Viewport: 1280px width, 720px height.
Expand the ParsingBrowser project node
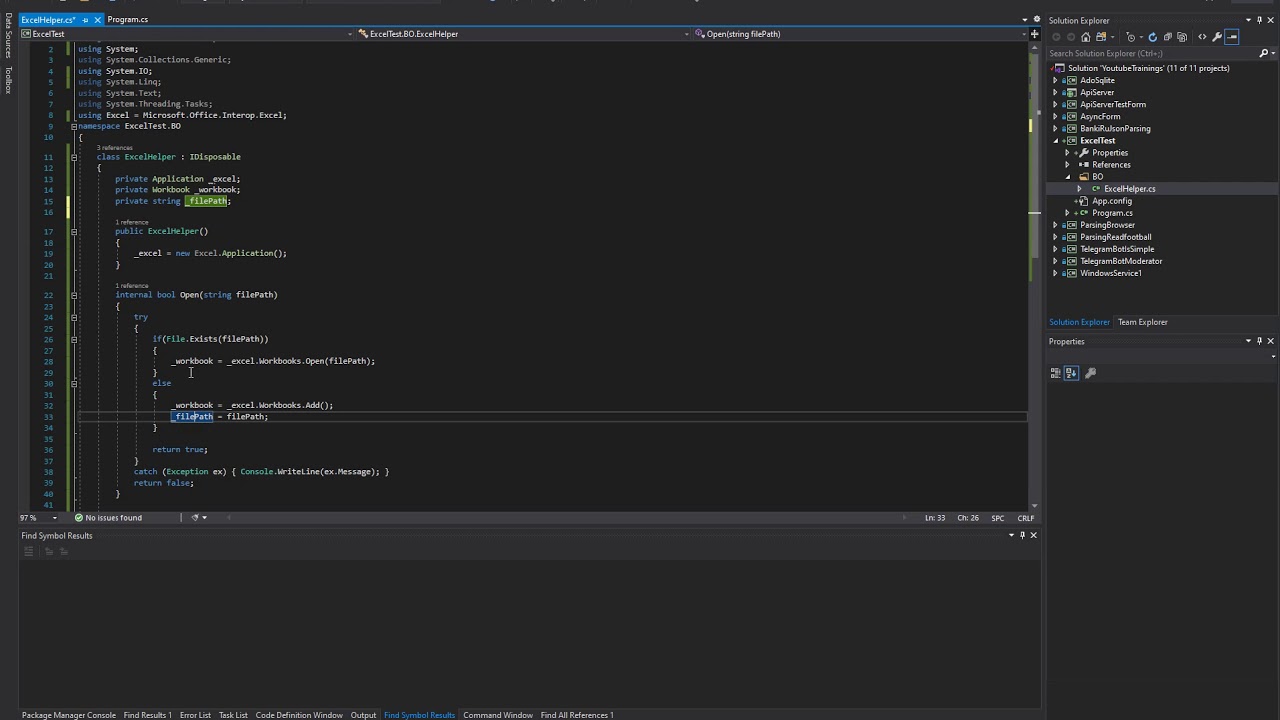click(1055, 225)
